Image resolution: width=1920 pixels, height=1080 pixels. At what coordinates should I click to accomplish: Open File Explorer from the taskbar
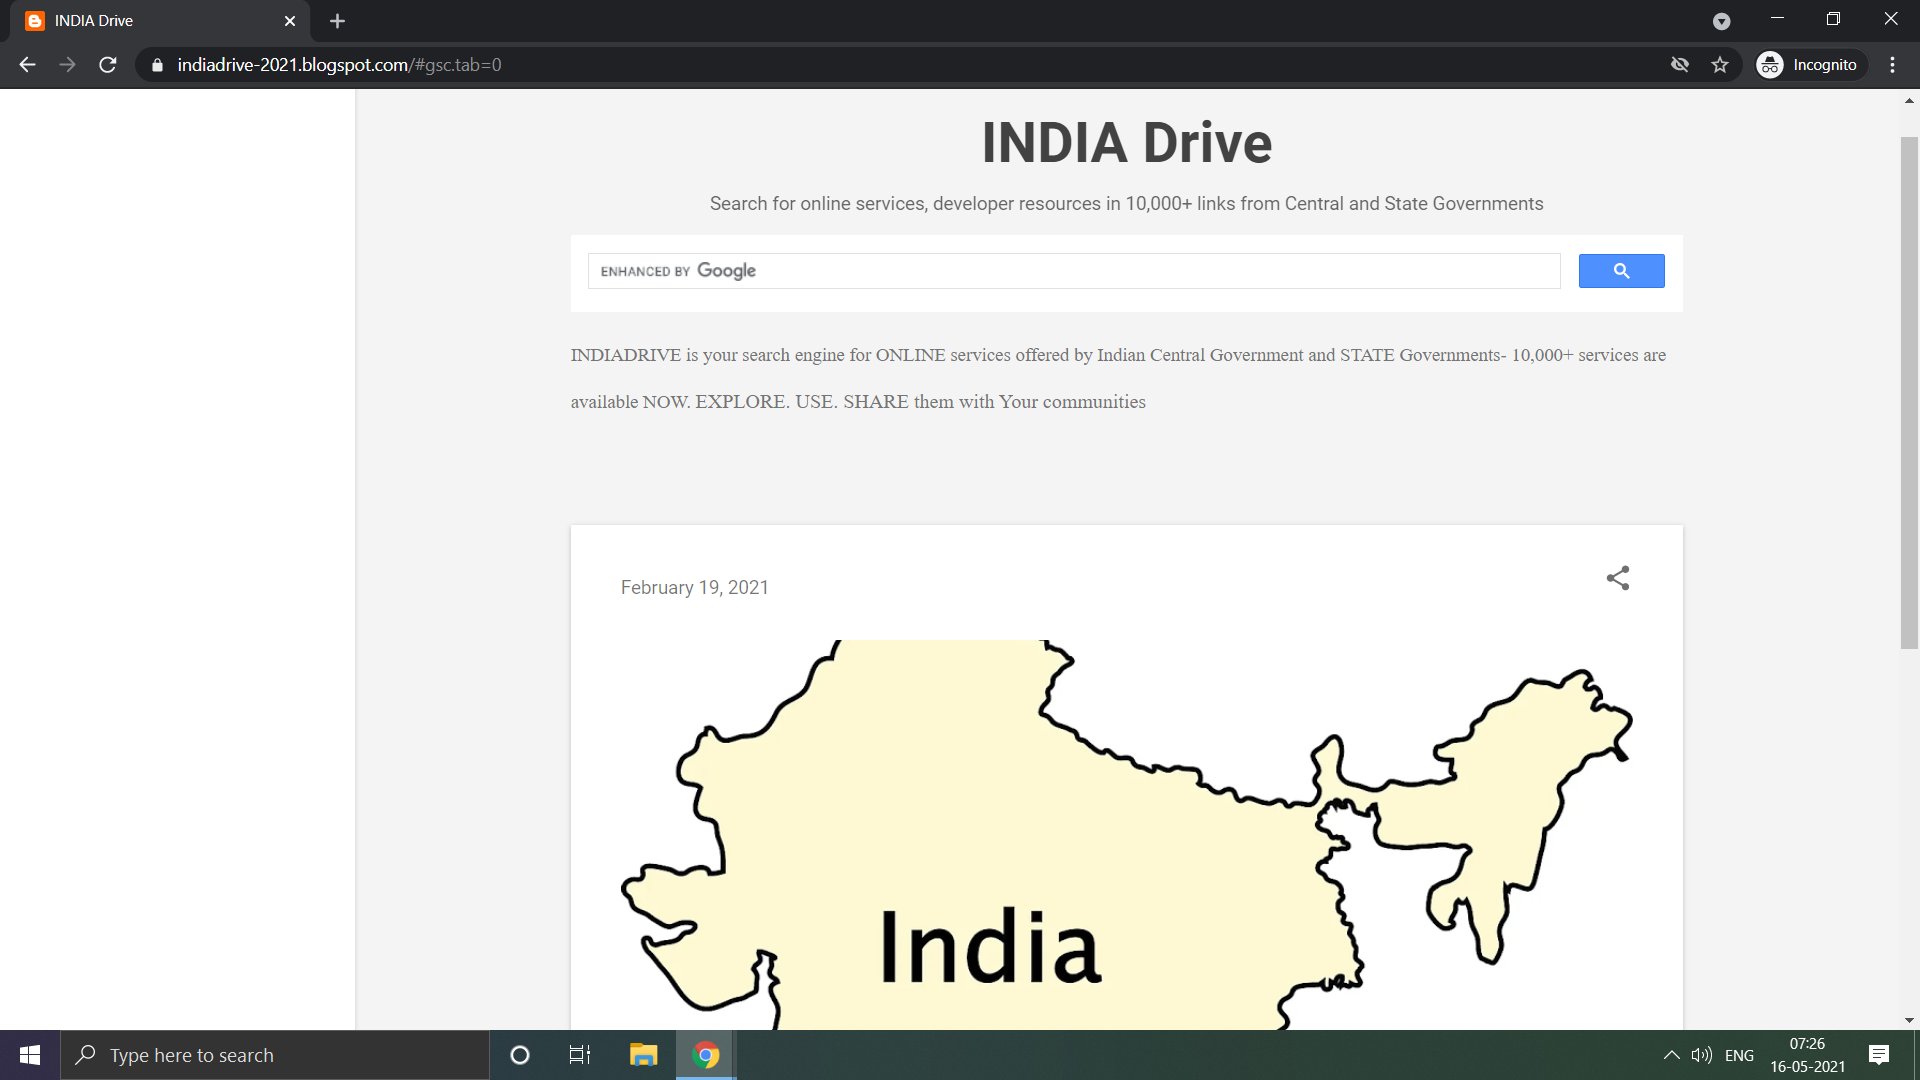[643, 1054]
